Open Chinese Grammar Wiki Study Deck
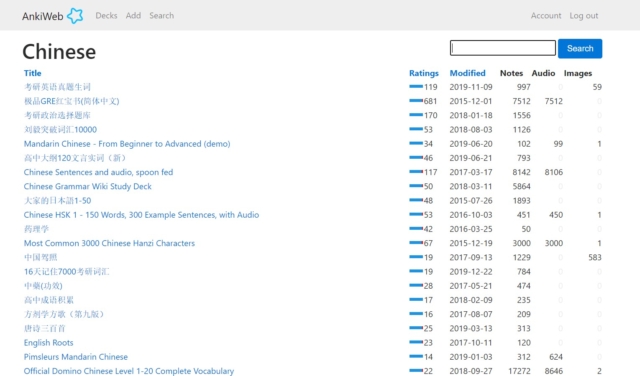This screenshot has width=640, height=376. (87, 187)
